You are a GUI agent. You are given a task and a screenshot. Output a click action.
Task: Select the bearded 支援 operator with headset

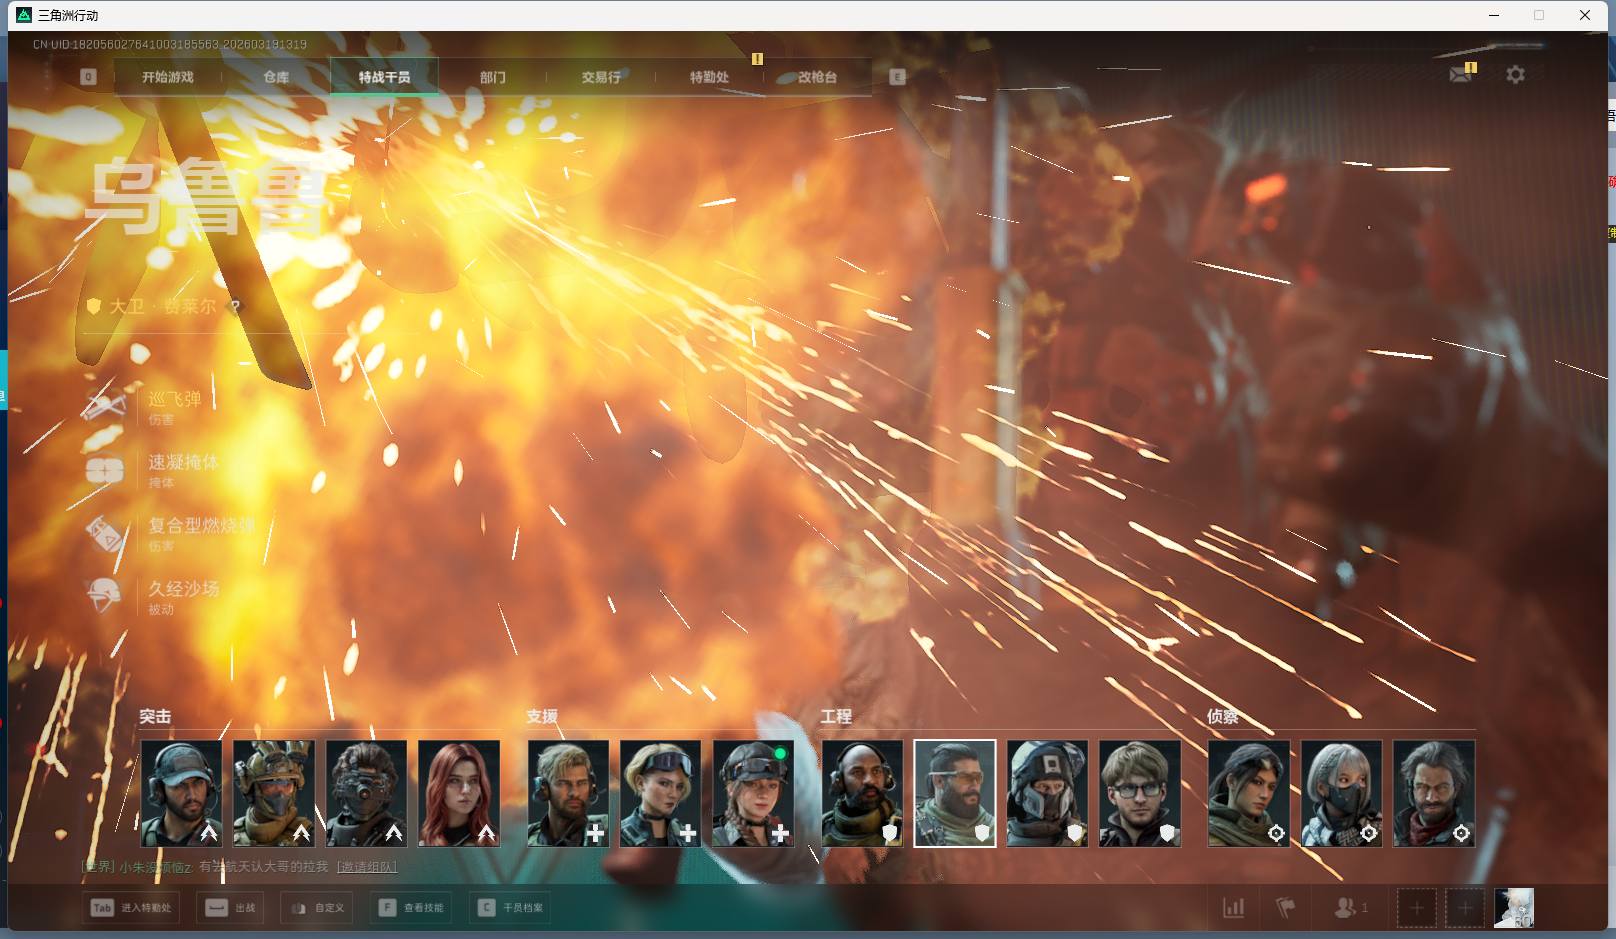pos(568,794)
